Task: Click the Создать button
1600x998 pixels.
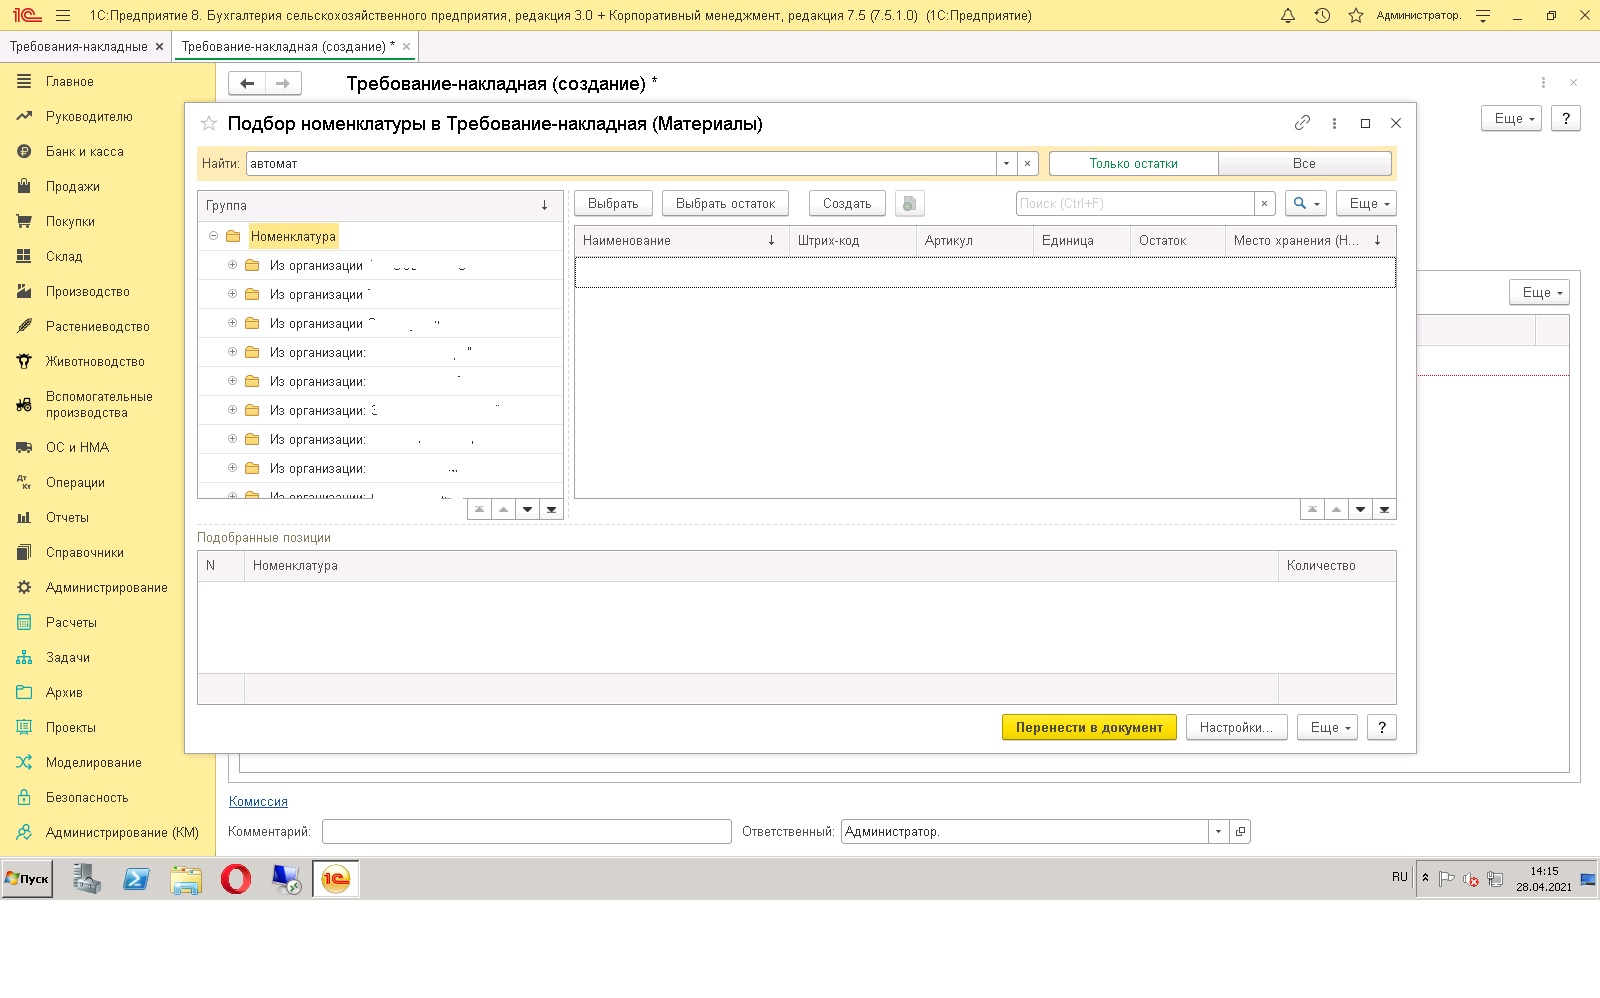Action: click(847, 203)
